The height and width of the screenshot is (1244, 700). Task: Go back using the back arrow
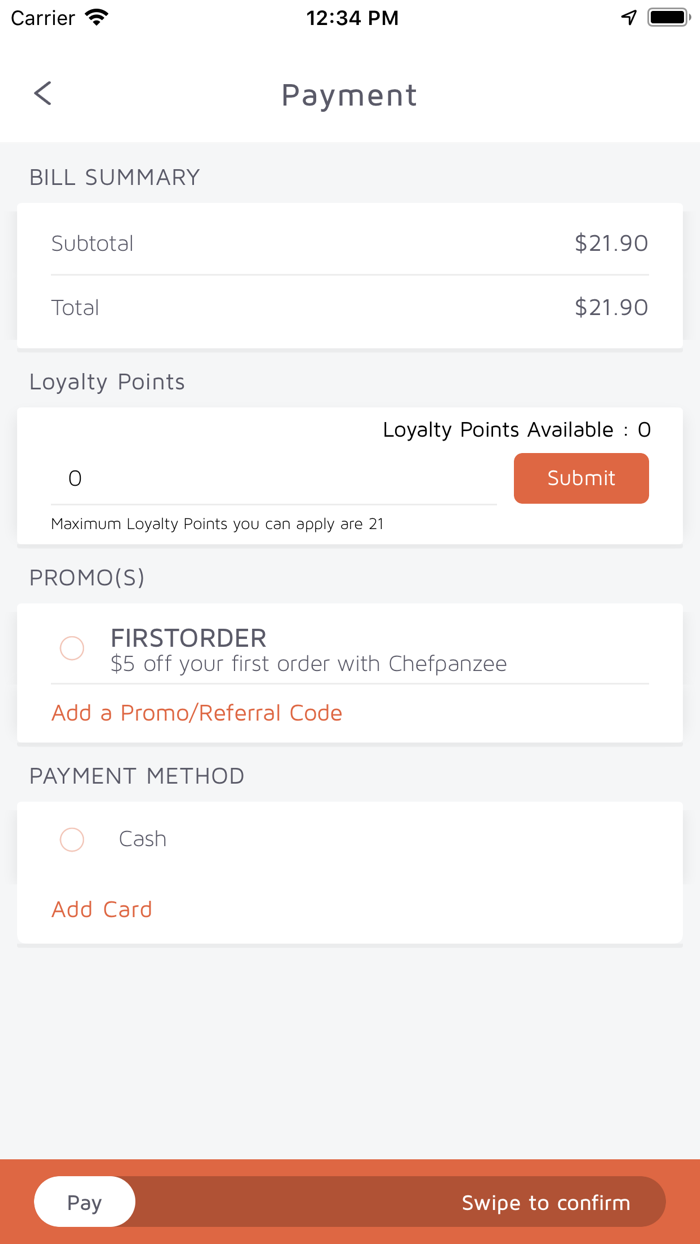[x=42, y=94]
